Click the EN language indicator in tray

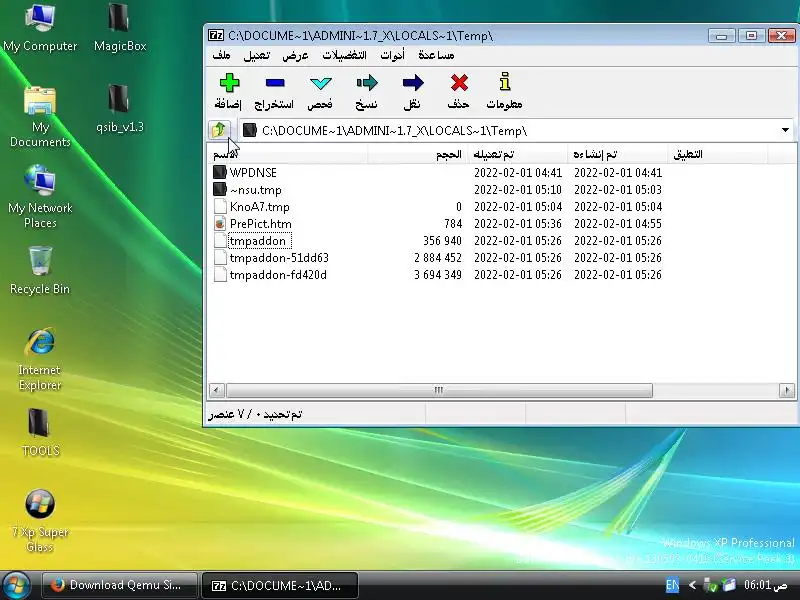tap(672, 585)
